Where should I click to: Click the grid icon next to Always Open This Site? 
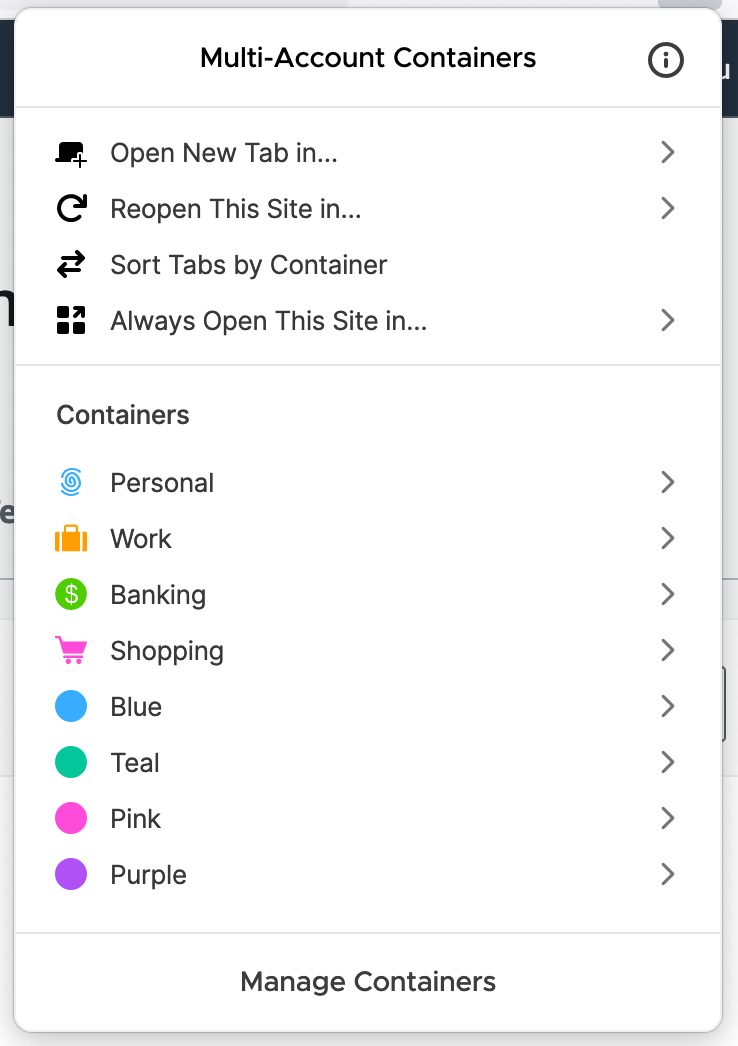click(x=70, y=320)
